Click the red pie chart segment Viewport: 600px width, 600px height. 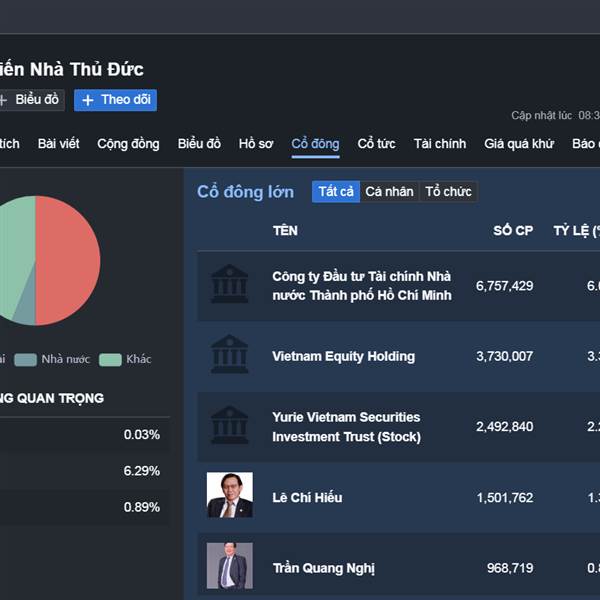pos(69,260)
